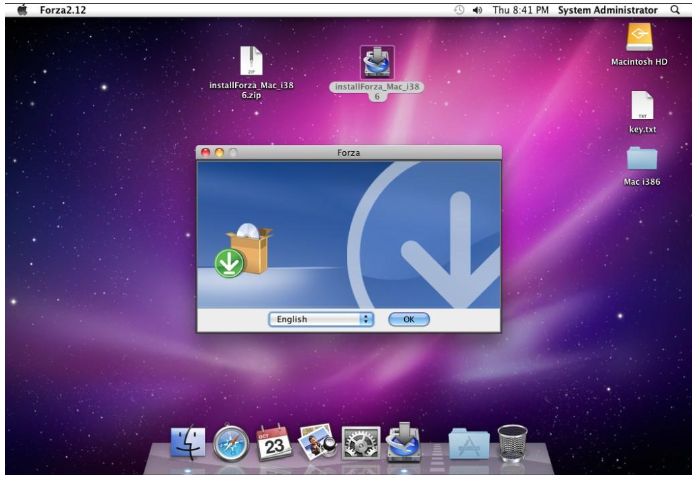Click the OK button in Forza dialog
Screen dimensions: 695x477
[409, 319]
